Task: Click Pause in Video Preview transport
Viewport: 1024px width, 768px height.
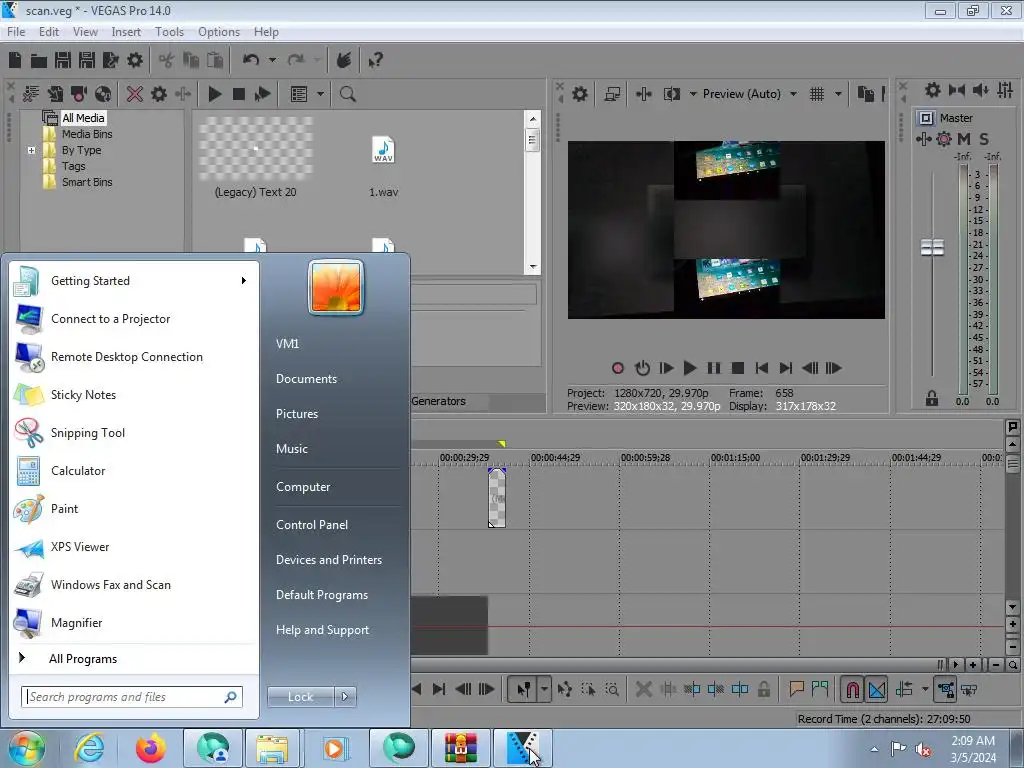Action: pyautogui.click(x=714, y=368)
